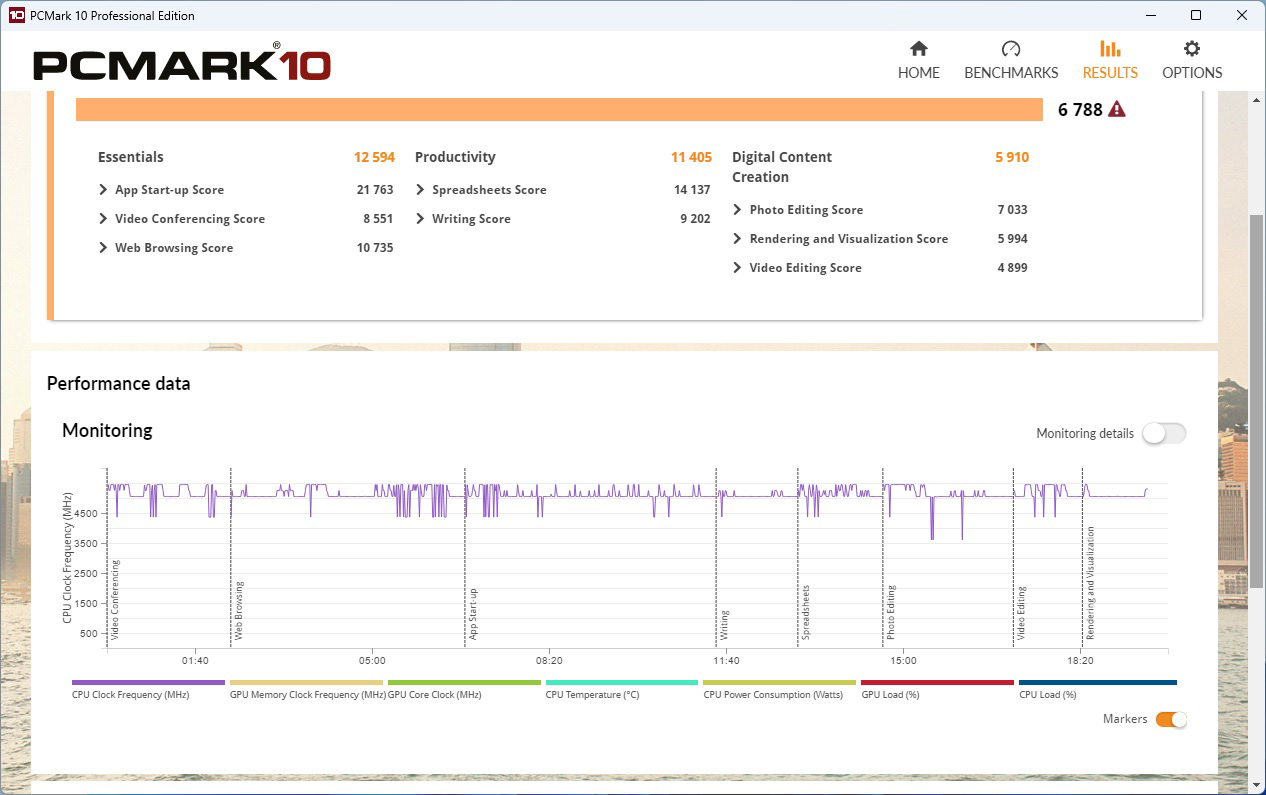Screen dimensions: 1266x795
Task: Click the Photo Editing value 7 033
Action: tap(1012, 210)
